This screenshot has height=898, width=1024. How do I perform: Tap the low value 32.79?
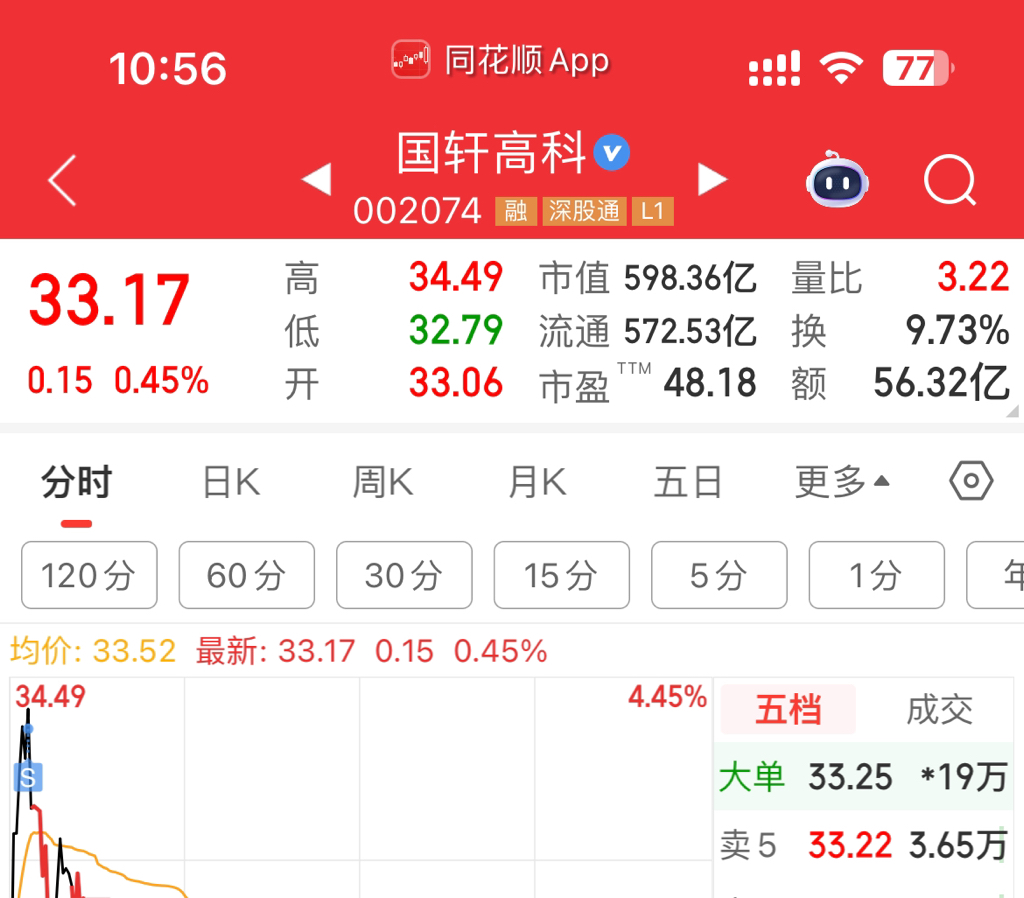456,330
